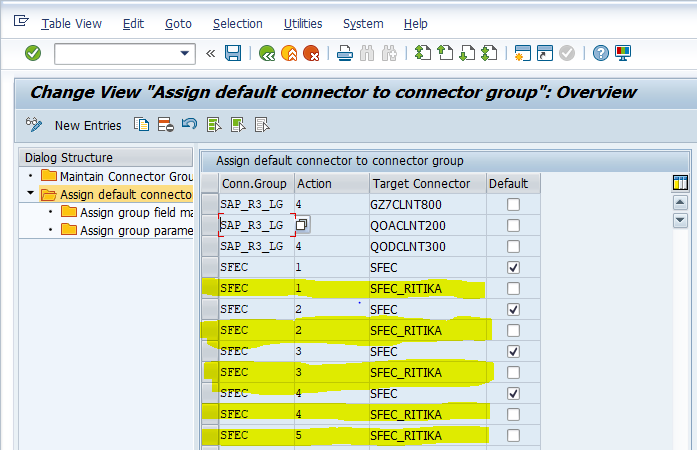Open the Edit menu
This screenshot has height=450, width=697.
point(133,24)
